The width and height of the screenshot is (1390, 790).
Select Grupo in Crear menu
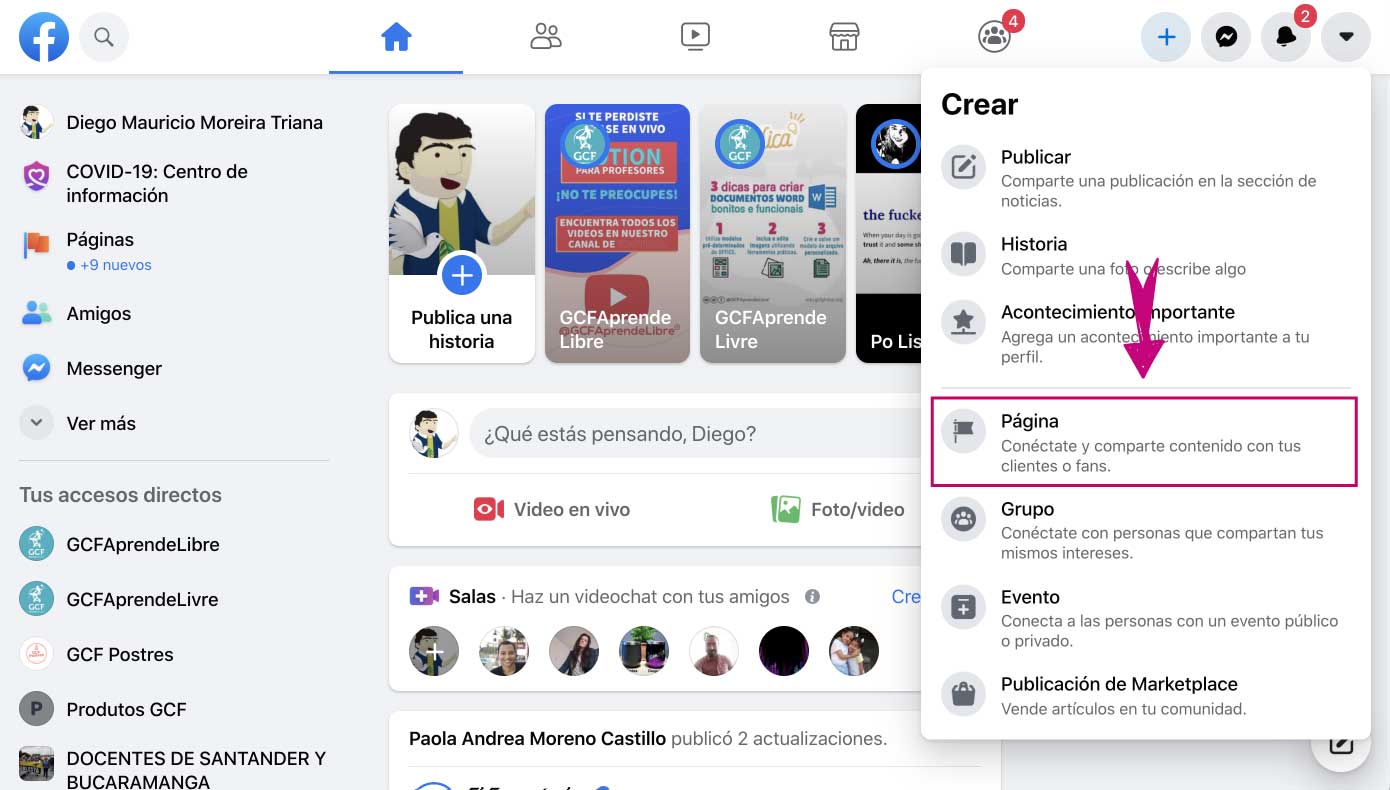(1145, 530)
